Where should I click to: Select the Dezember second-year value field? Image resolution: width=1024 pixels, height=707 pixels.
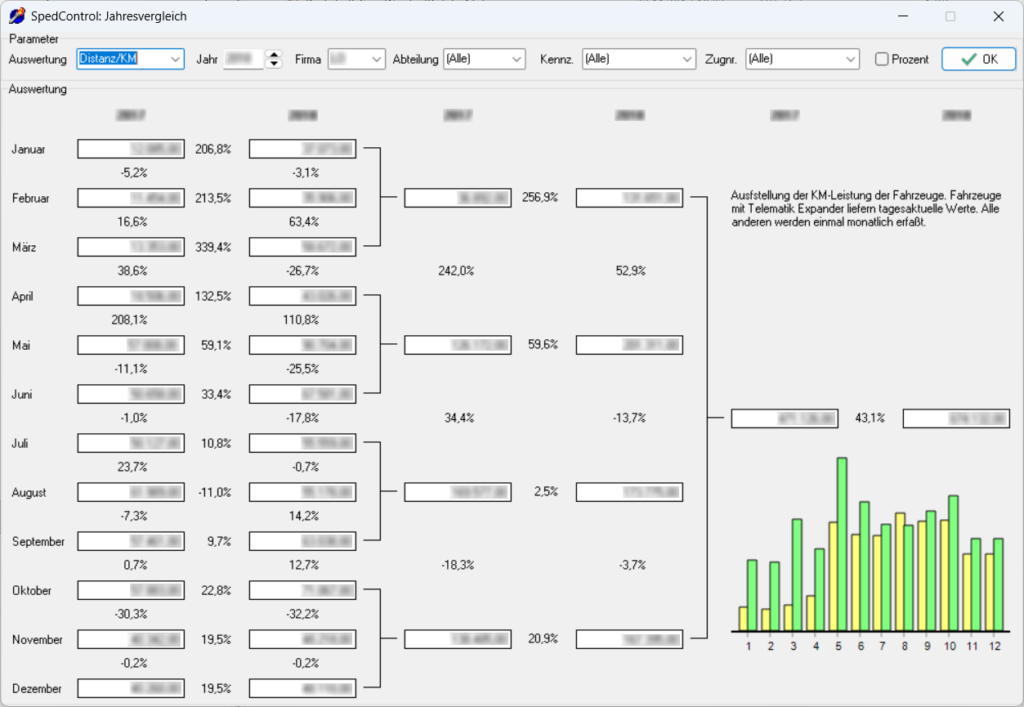302,688
